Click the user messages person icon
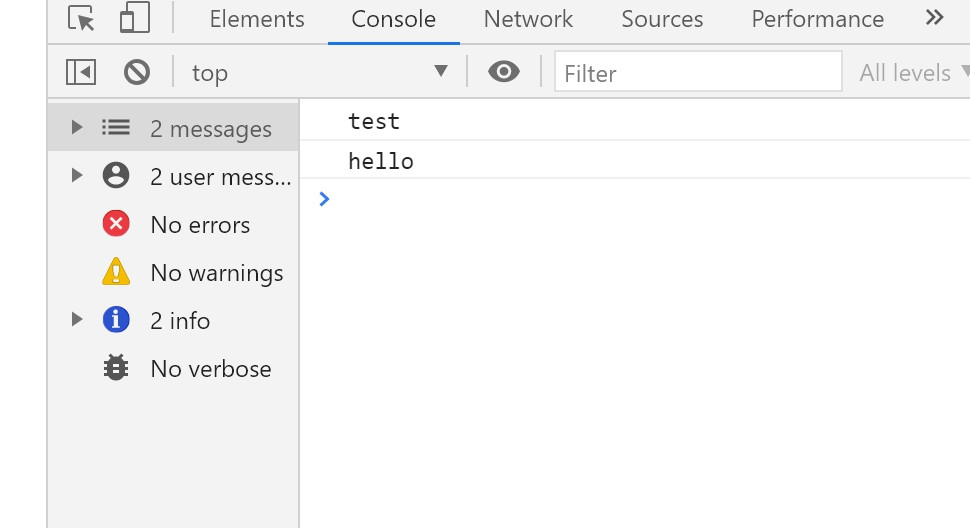This screenshot has height=528, width=970. coord(116,176)
